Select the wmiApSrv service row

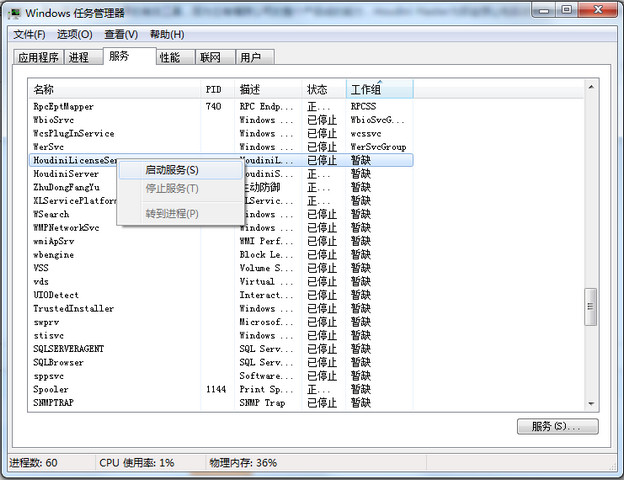[x=221, y=241]
